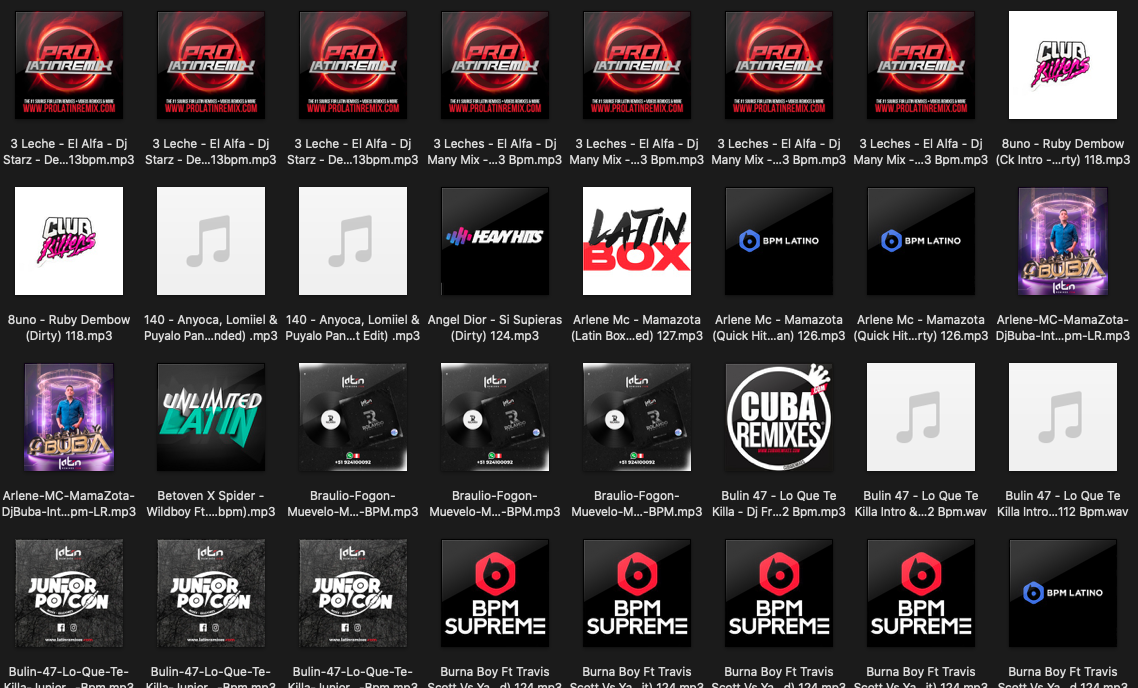Click generic music icon for Anyoca file ending 'nded)'
The image size is (1138, 688).
coord(211,241)
